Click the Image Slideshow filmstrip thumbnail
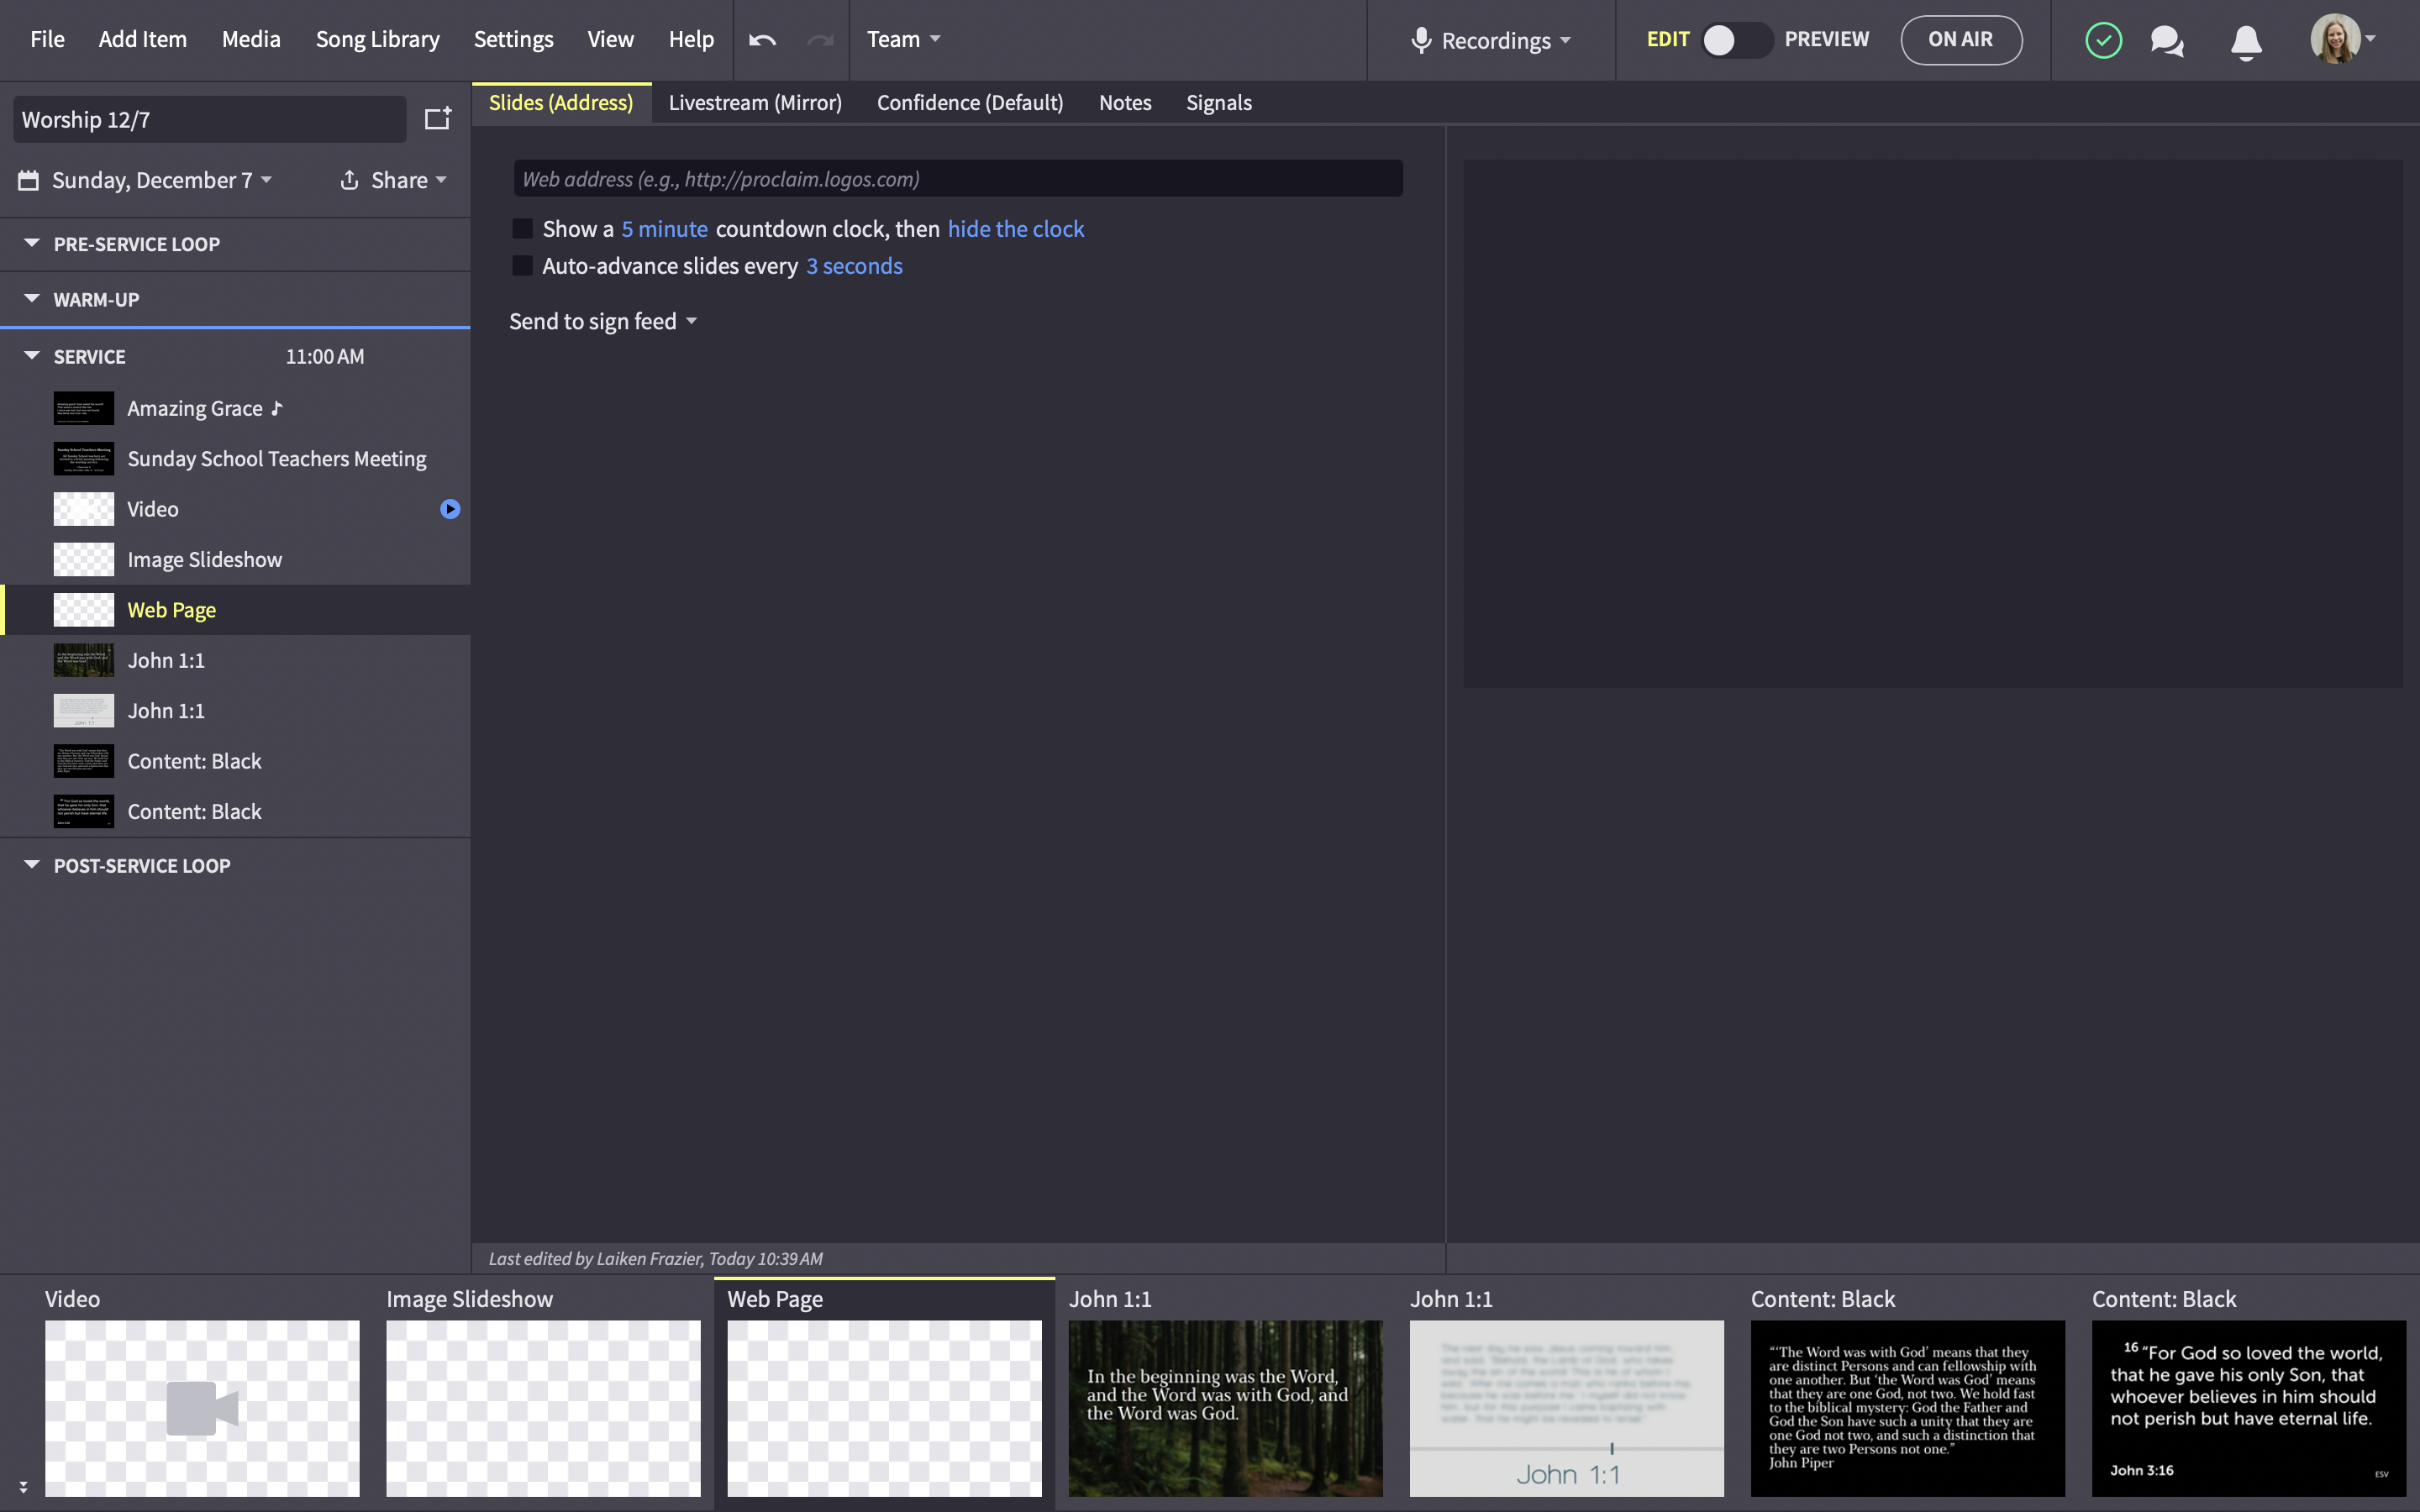The width and height of the screenshot is (2420, 1512). click(x=543, y=1408)
